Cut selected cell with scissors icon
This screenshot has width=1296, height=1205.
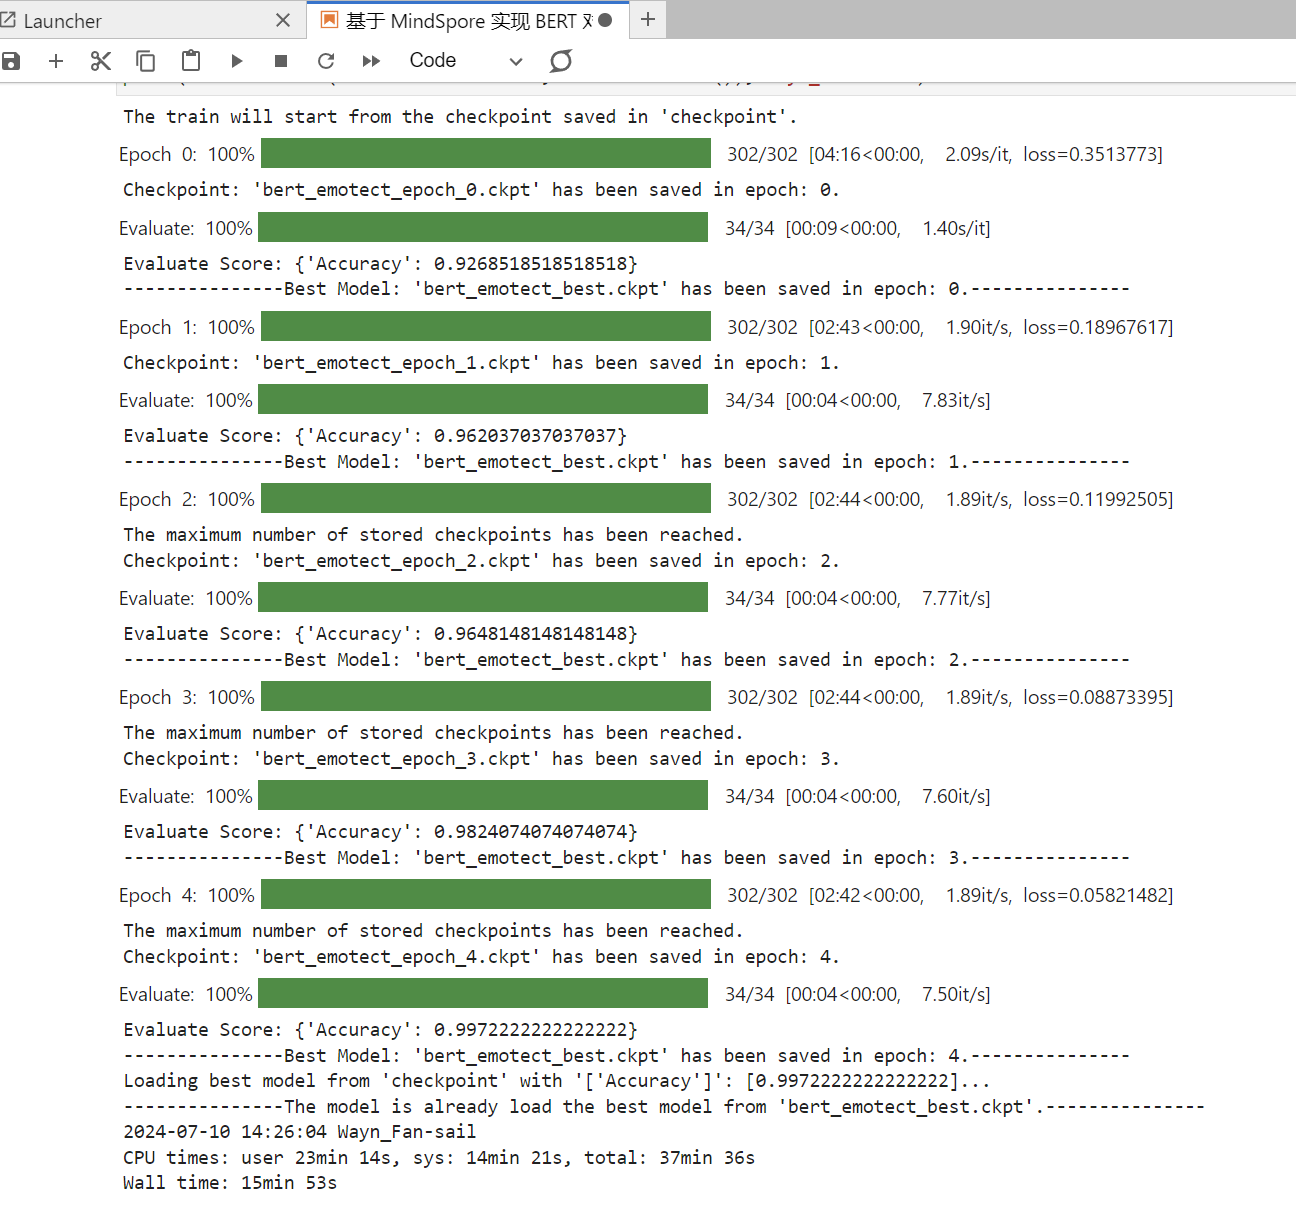point(100,61)
